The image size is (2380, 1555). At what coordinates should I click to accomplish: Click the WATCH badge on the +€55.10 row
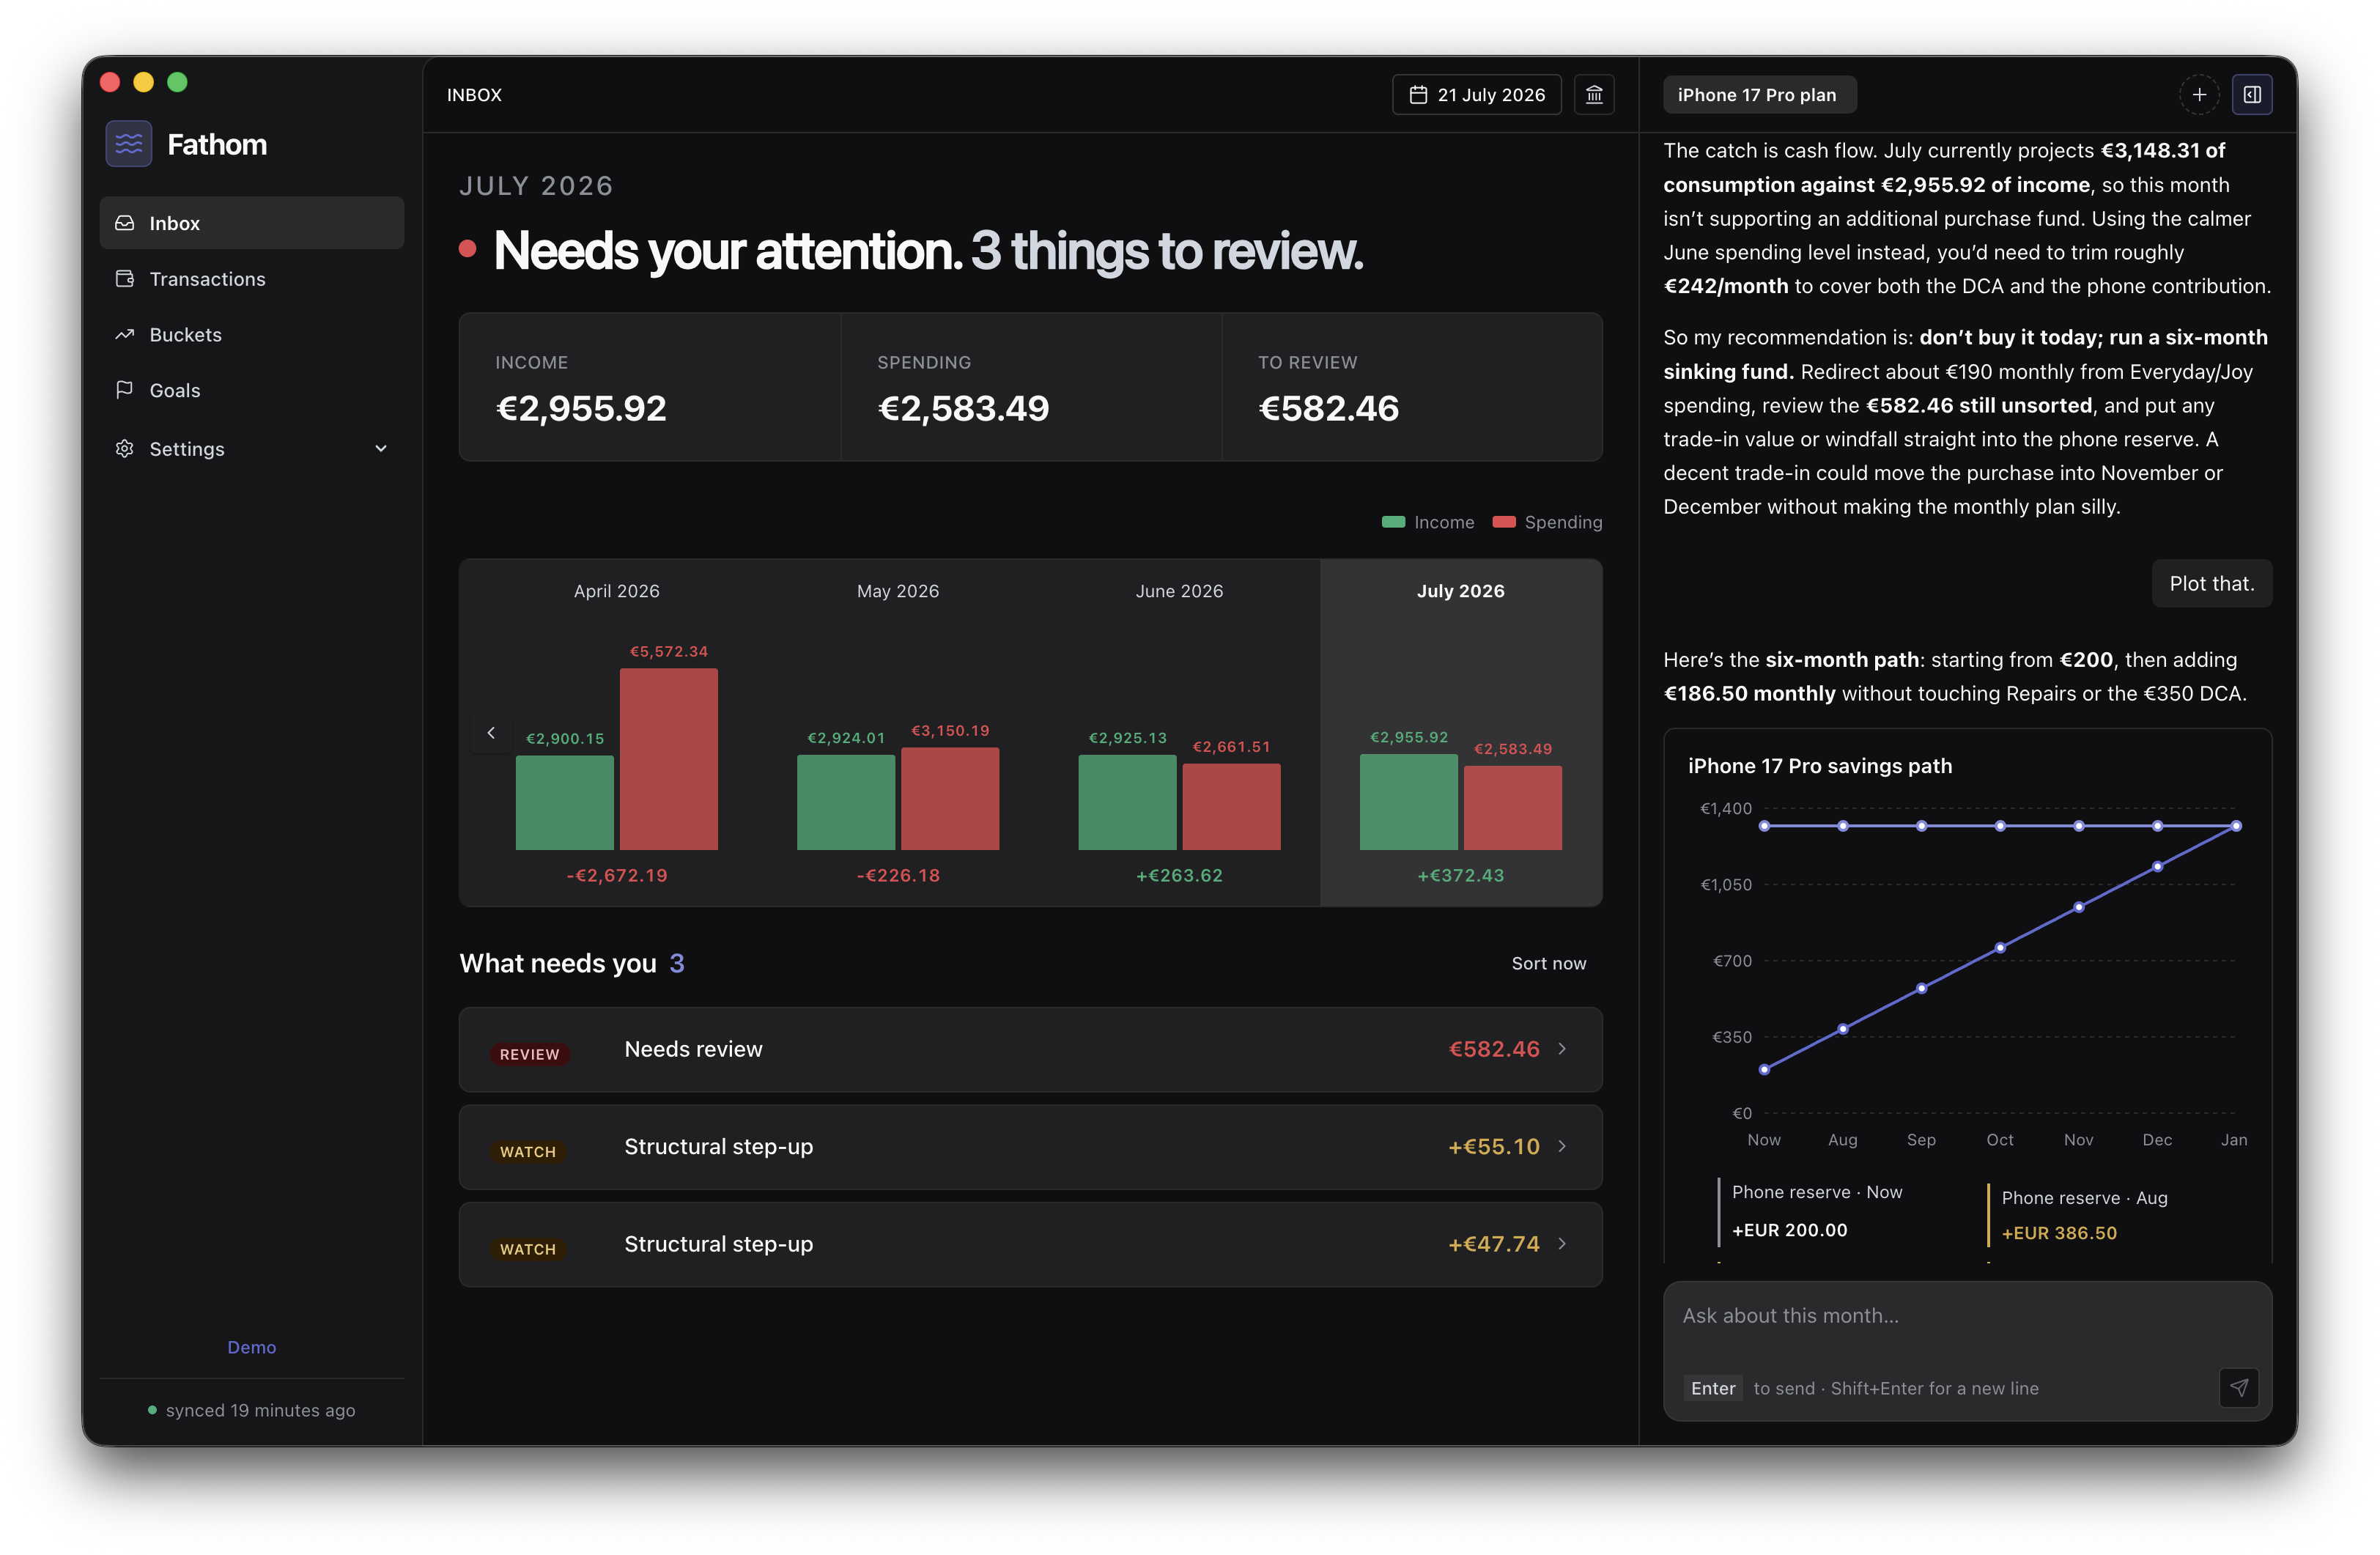coord(527,1152)
